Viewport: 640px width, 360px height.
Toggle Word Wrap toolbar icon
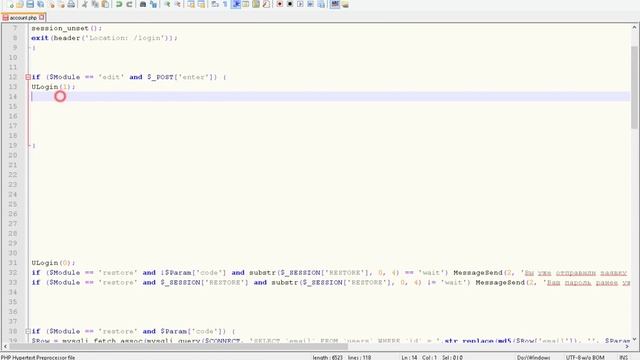click(x=215, y=4)
